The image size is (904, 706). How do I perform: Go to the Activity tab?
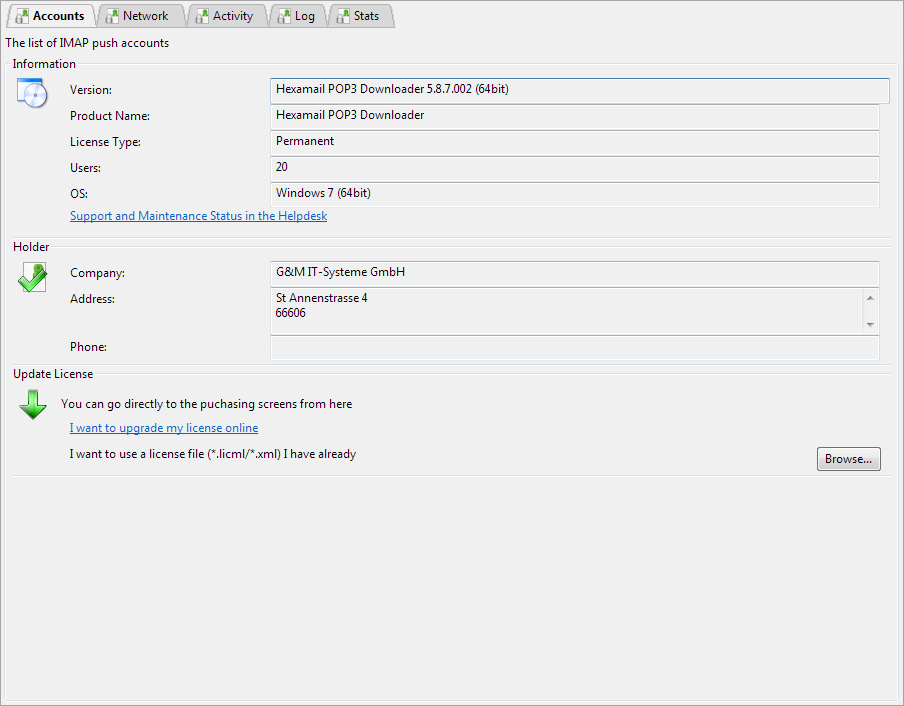(225, 16)
